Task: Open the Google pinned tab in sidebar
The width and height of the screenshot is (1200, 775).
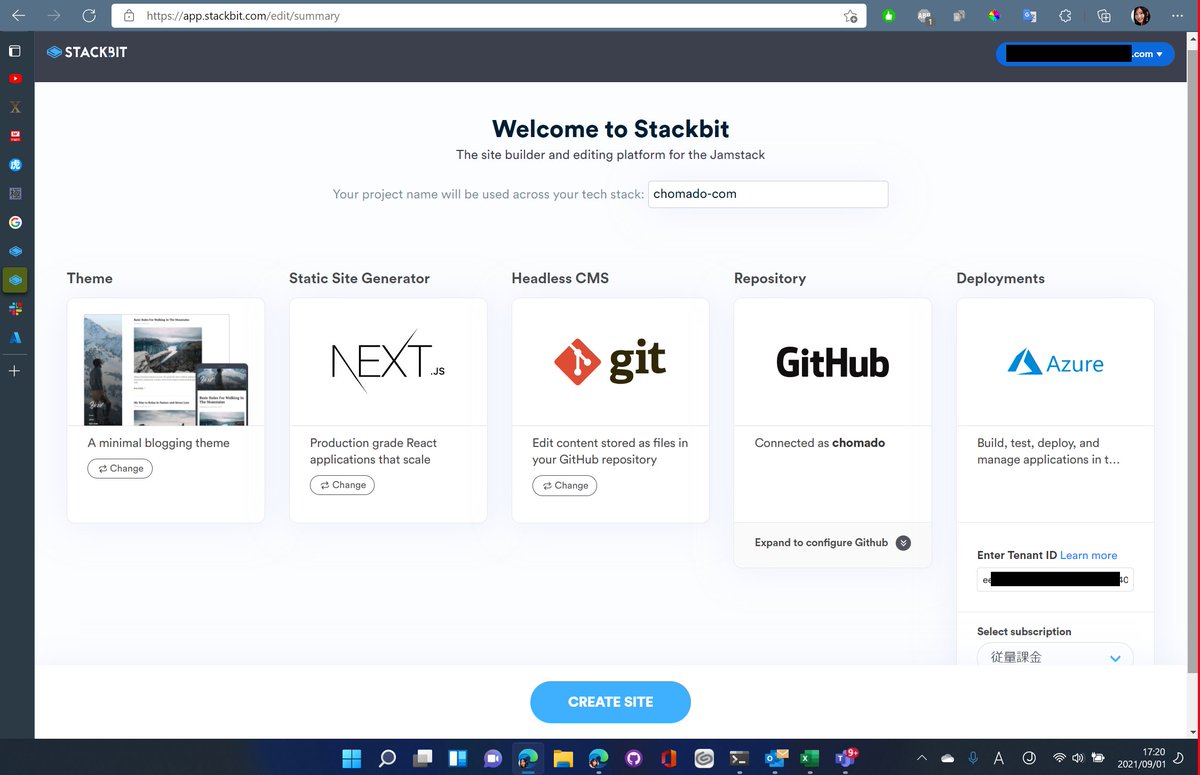Action: (x=15, y=222)
